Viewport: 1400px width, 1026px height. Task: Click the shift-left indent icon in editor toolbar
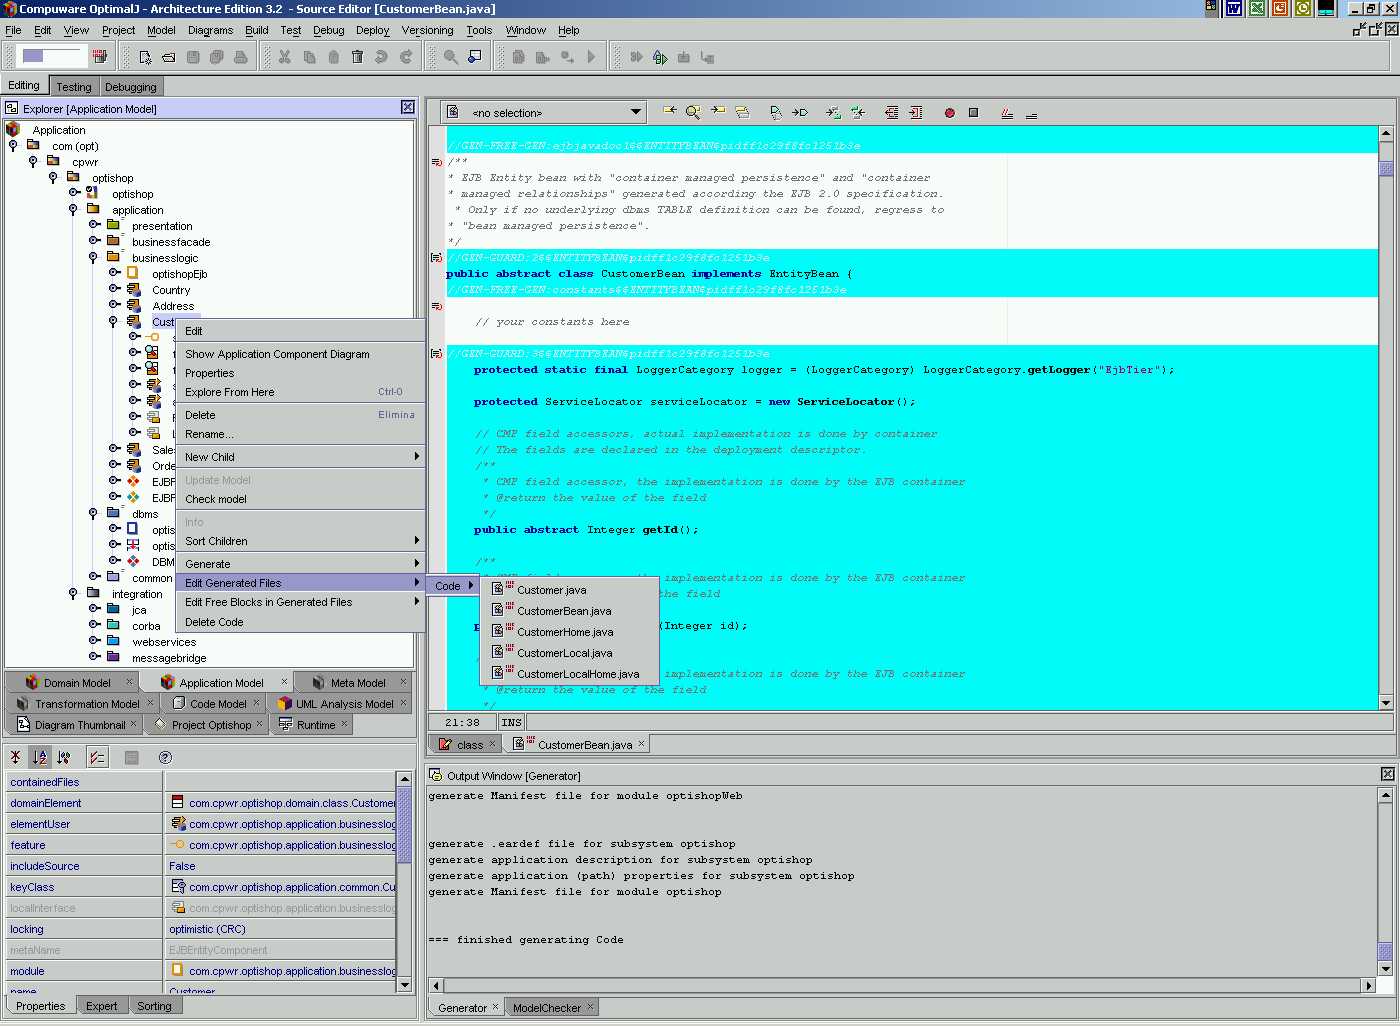[891, 113]
